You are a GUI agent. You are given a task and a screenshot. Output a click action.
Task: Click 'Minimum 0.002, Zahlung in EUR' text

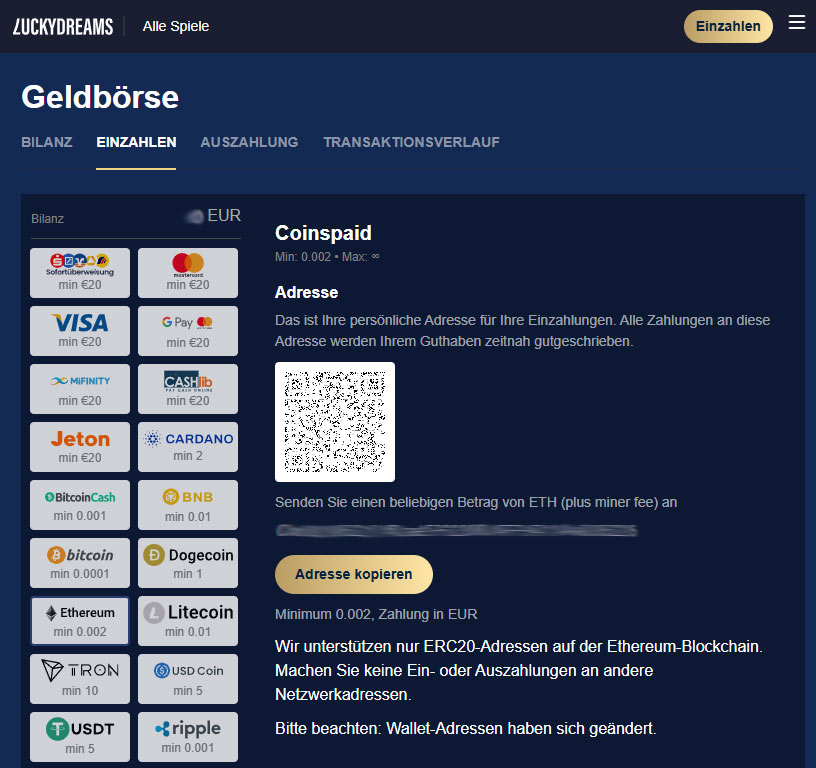(376, 614)
